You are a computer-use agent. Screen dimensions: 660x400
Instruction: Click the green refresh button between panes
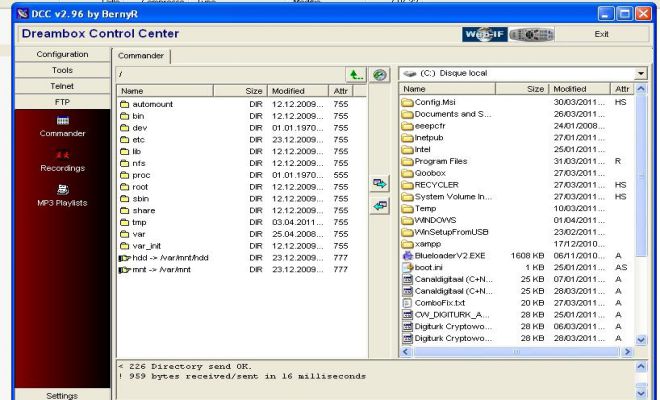click(380, 75)
